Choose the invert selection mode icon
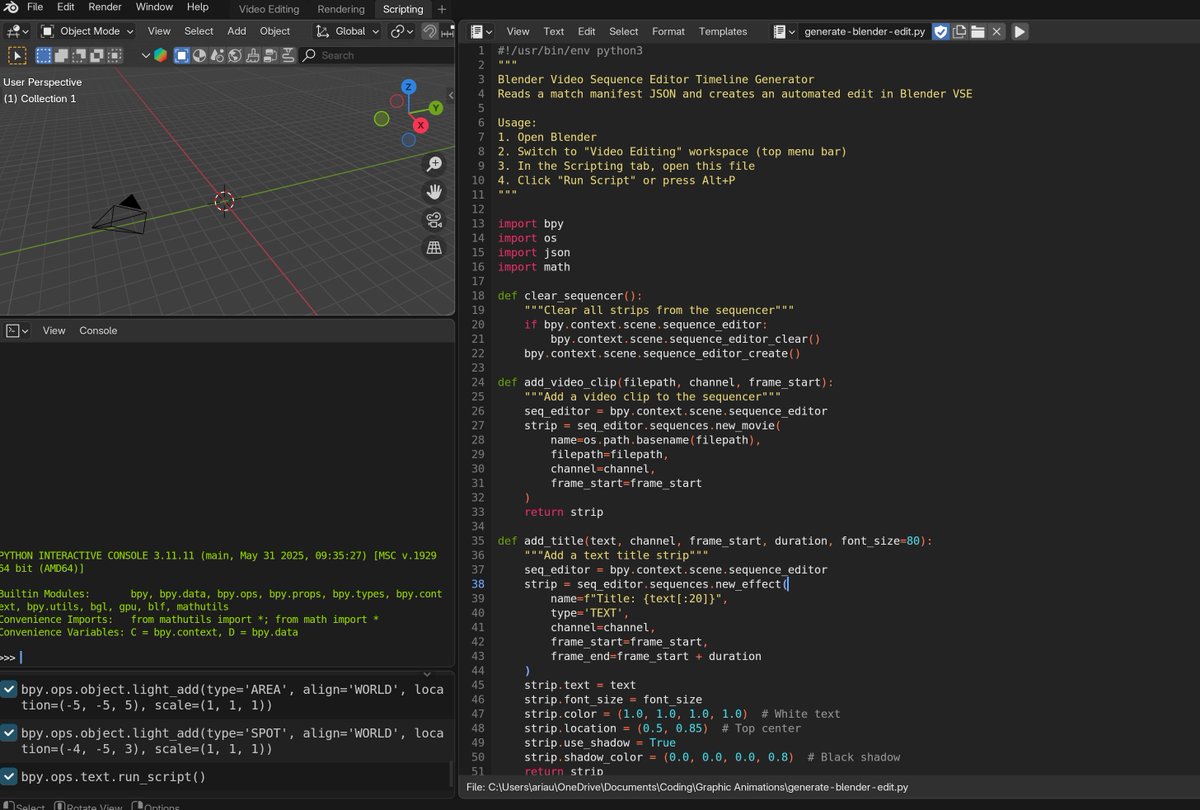The image size is (1200, 810). tap(97, 56)
